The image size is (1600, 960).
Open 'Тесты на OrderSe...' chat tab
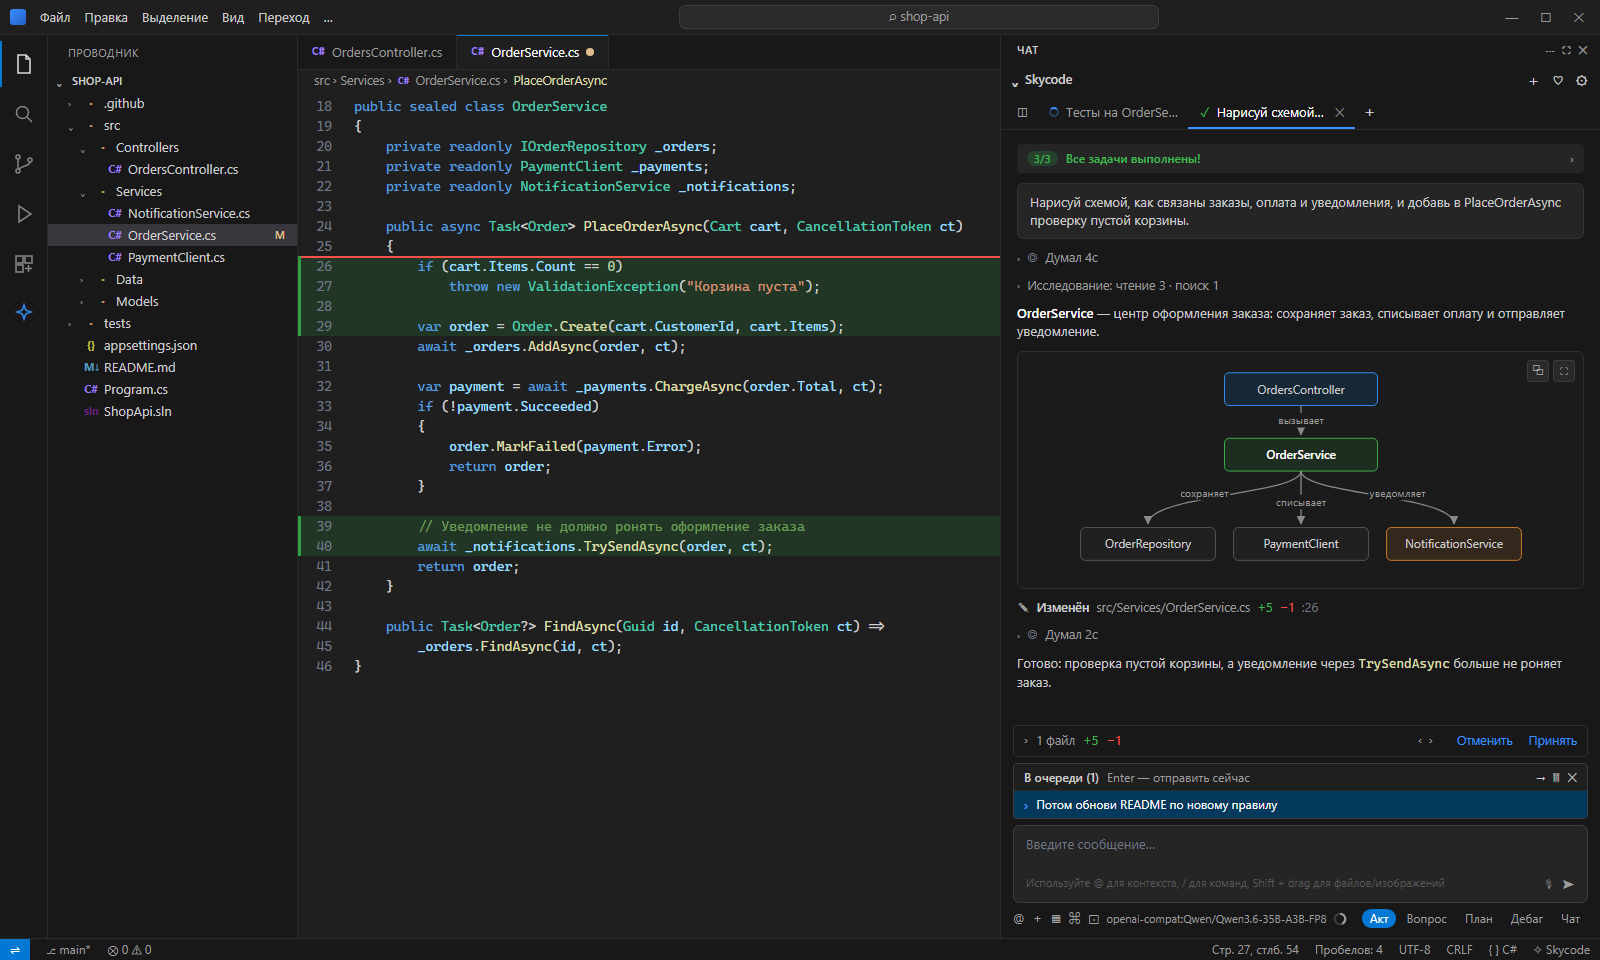1113,113
